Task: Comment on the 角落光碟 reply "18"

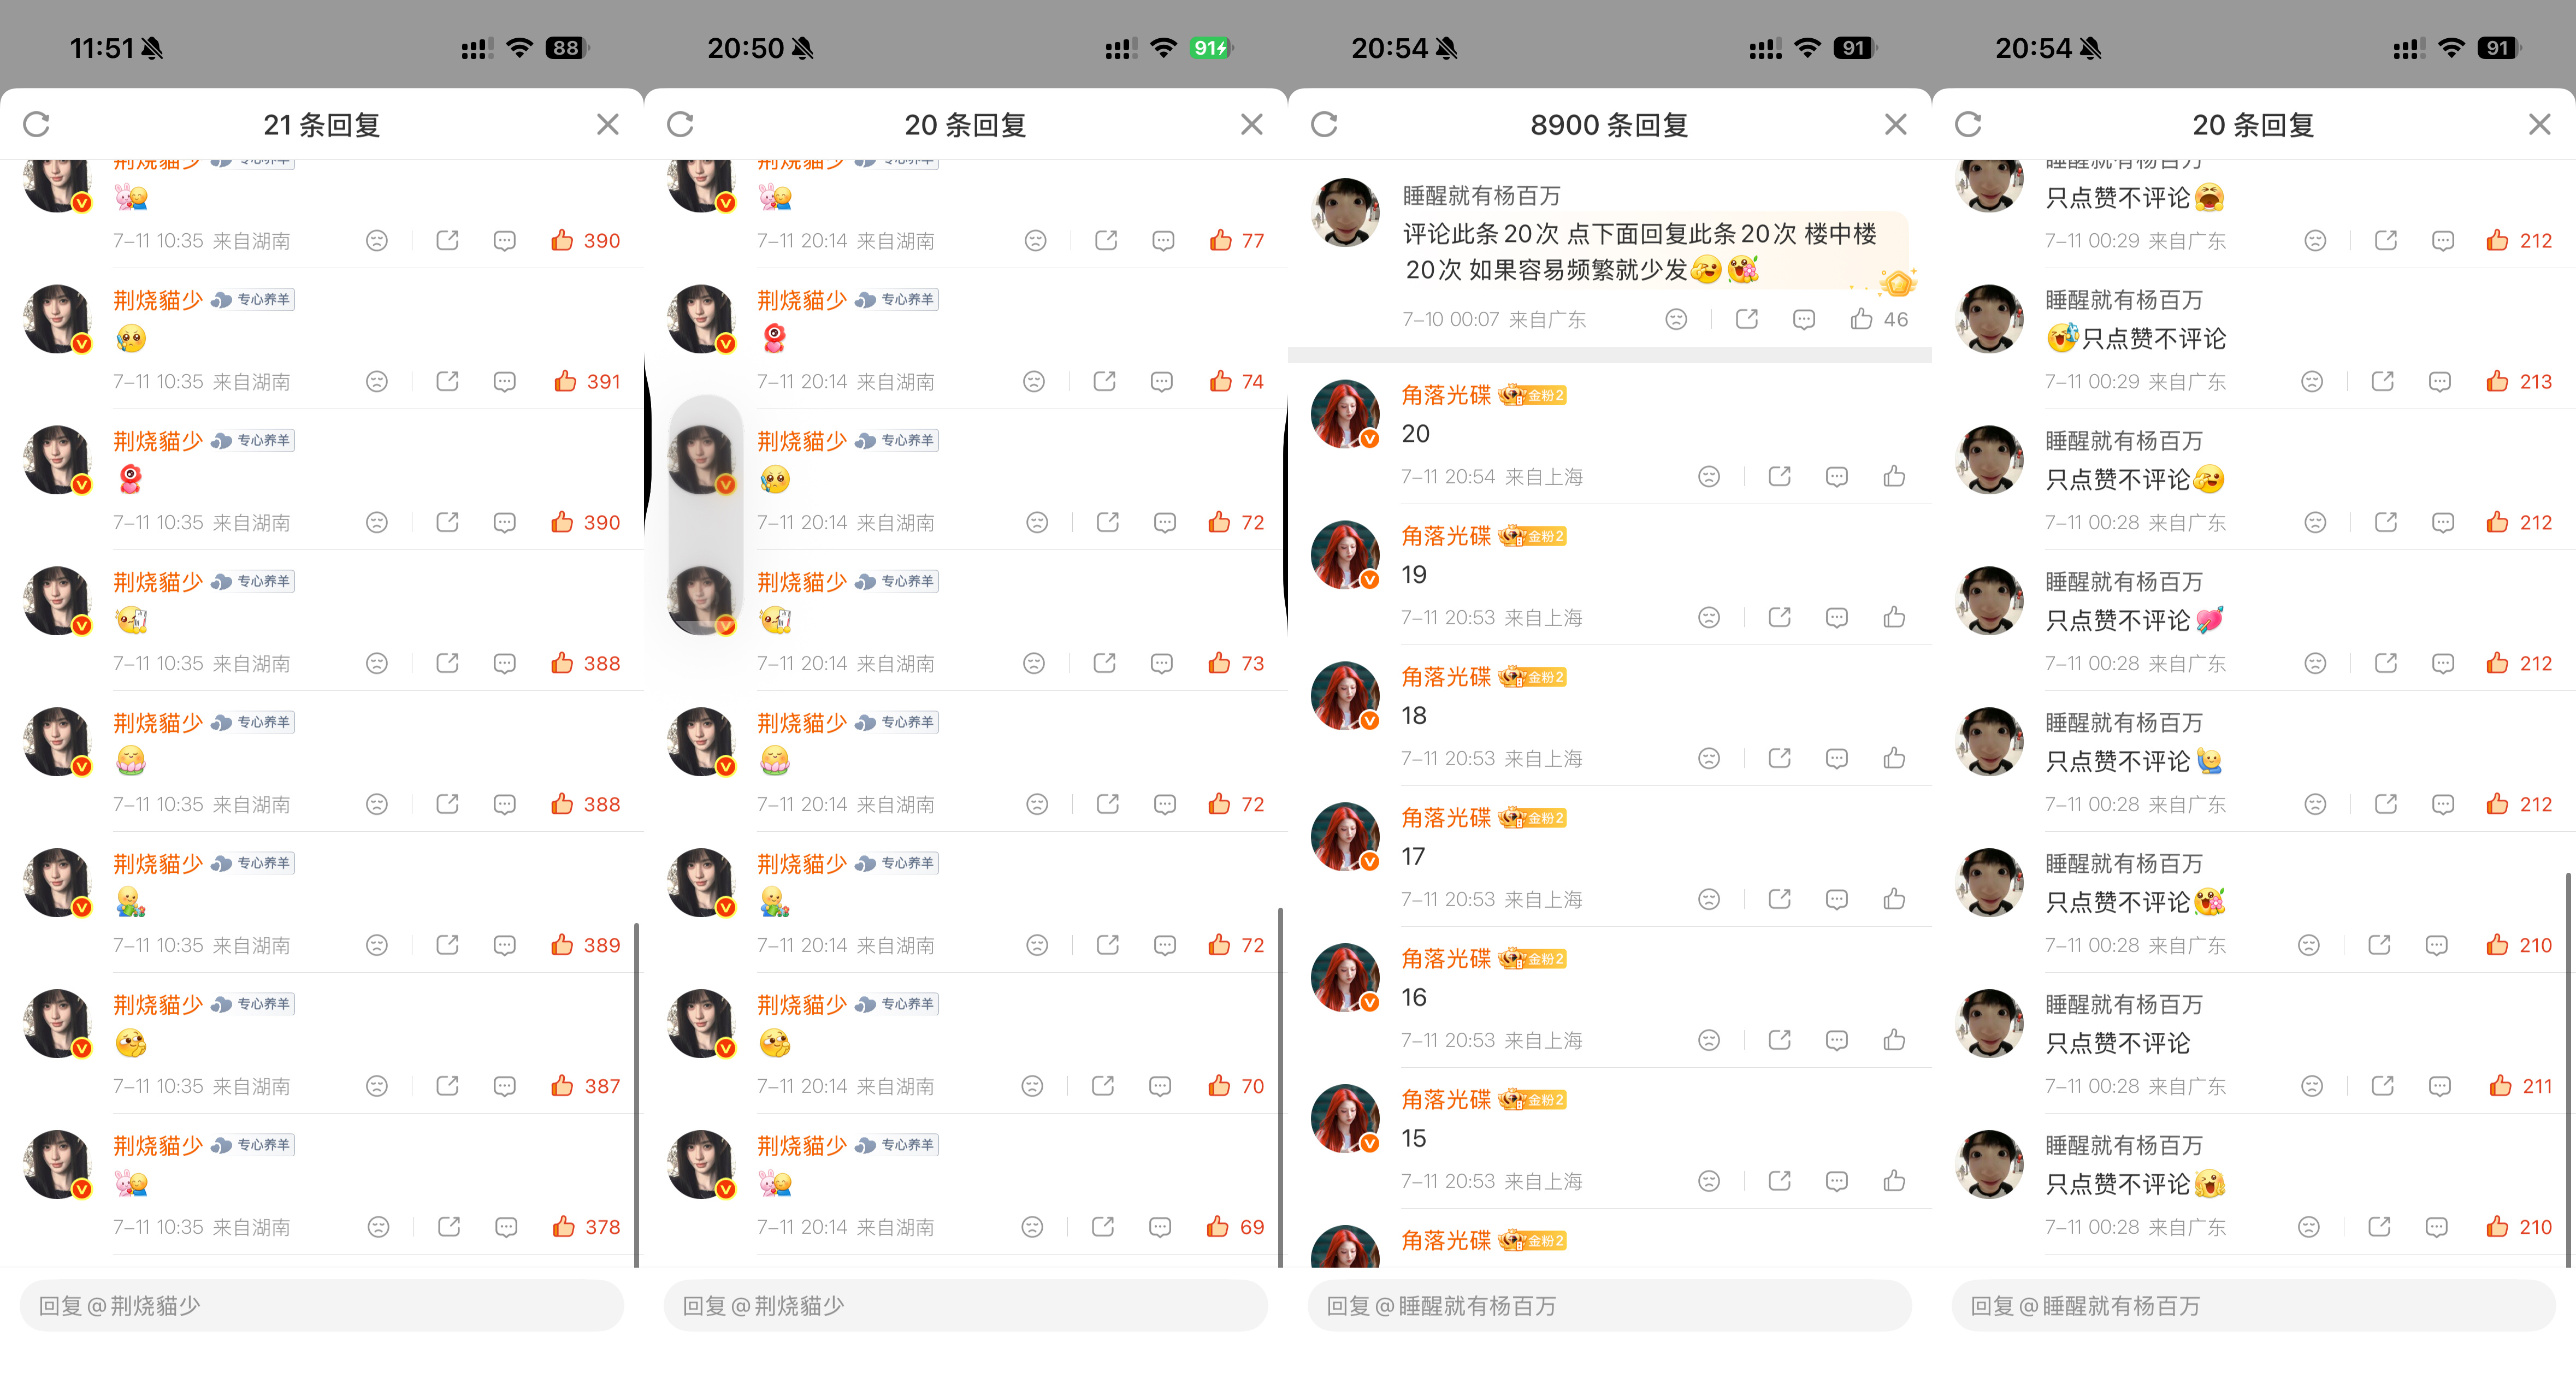Action: click(x=1837, y=758)
